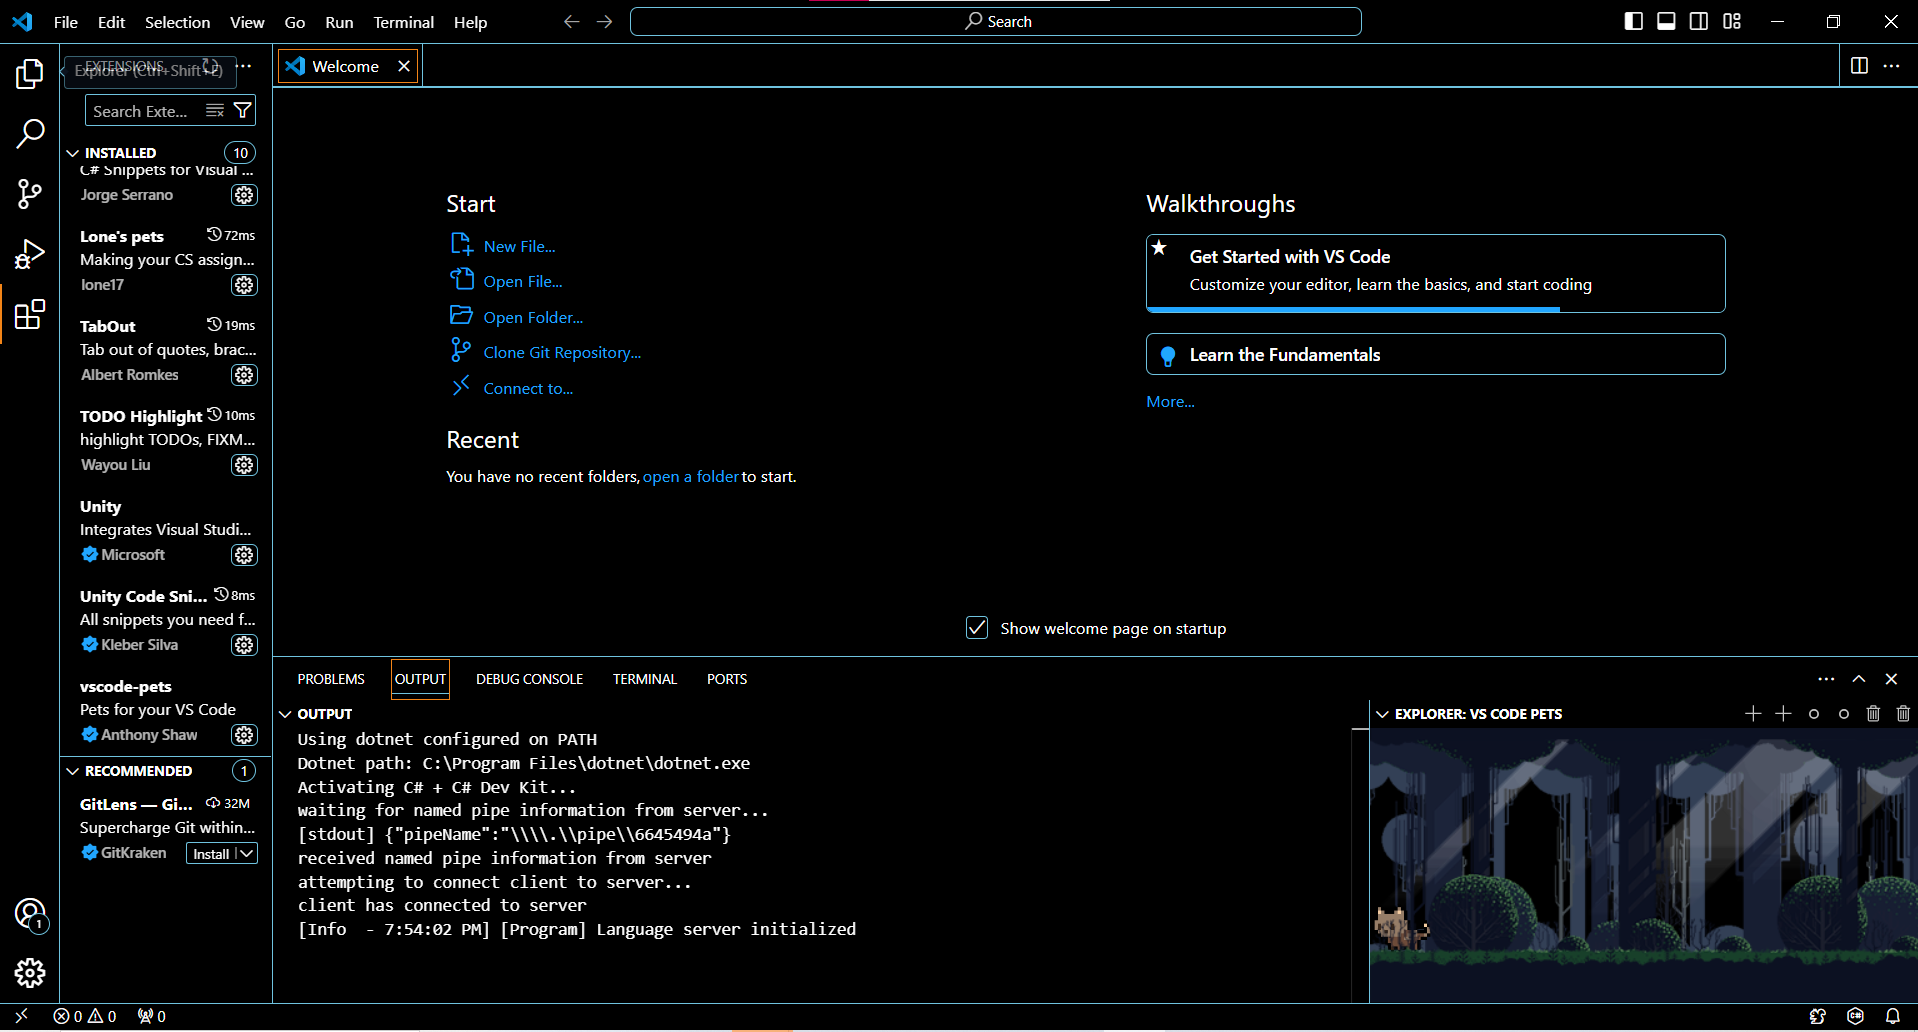Viewport: 1918px width, 1032px height.
Task: Open editor more actions ellipsis
Action: coord(1891,66)
